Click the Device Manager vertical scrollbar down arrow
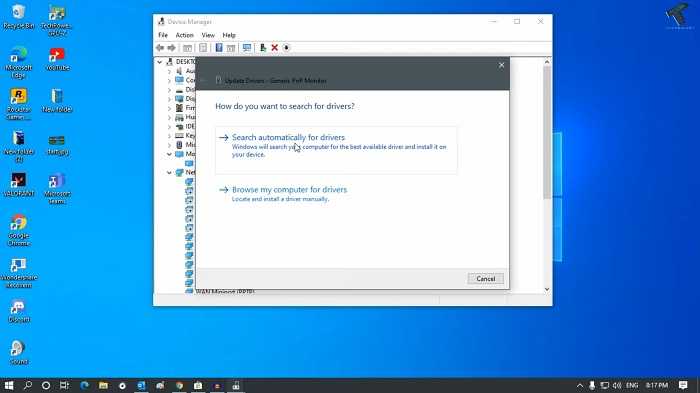This screenshot has height=393, width=700. [547, 289]
